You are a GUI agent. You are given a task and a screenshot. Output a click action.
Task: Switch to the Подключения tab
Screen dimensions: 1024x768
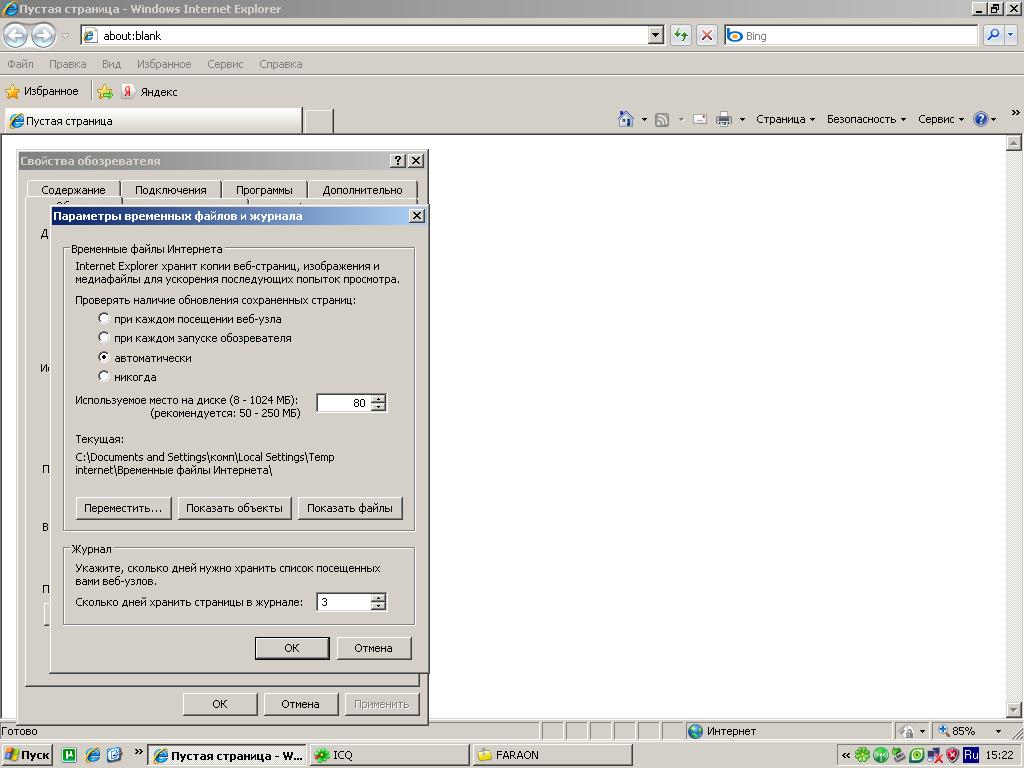170,189
